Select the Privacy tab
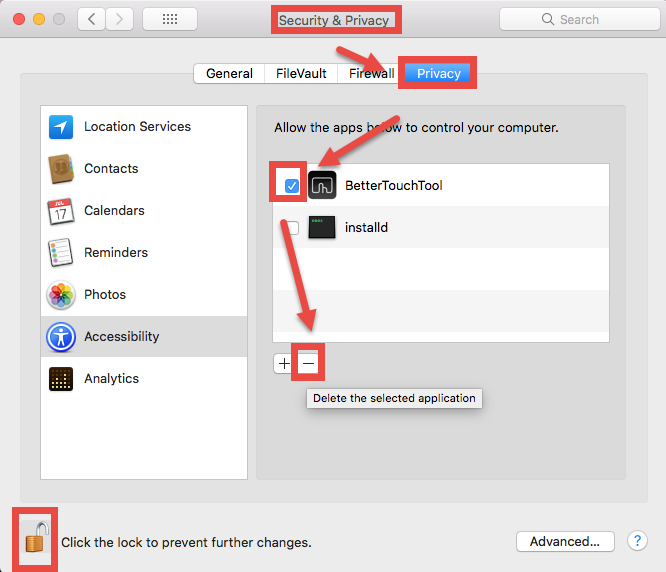Viewport: 666px width, 572px height. (x=438, y=73)
